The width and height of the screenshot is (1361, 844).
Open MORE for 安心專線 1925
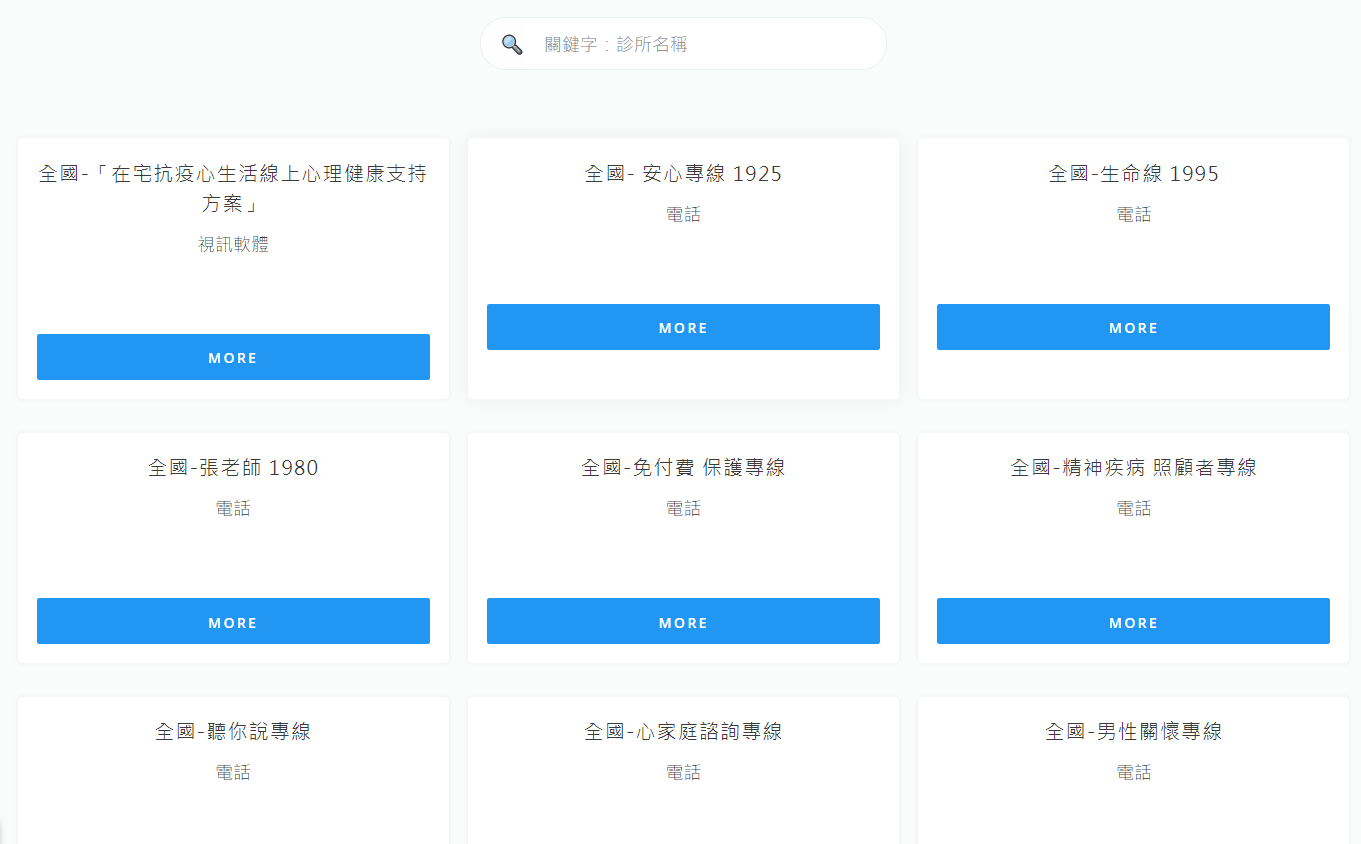coord(683,327)
